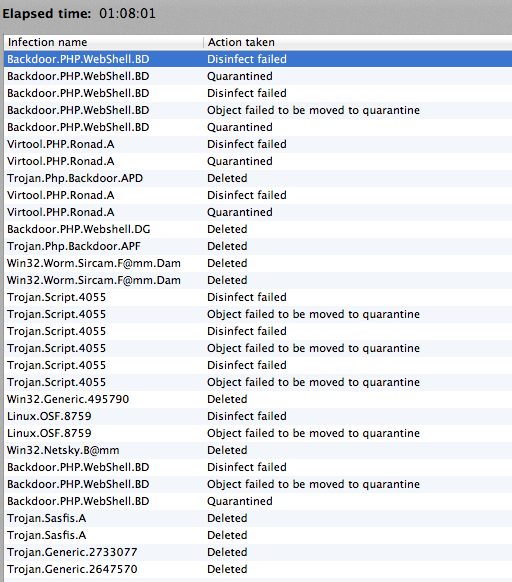Click the Elapsed time value 01:08:01

[x=127, y=14]
